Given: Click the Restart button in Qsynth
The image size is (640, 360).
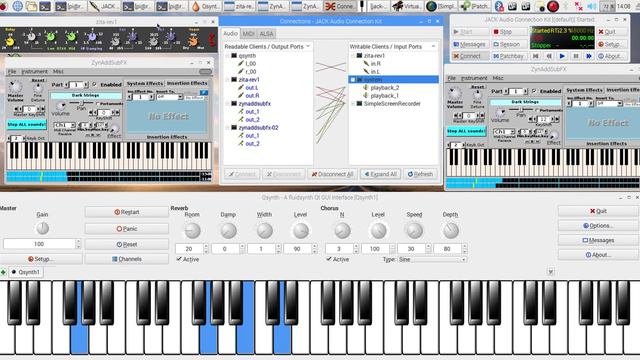Looking at the screenshot, I should [x=127, y=212].
